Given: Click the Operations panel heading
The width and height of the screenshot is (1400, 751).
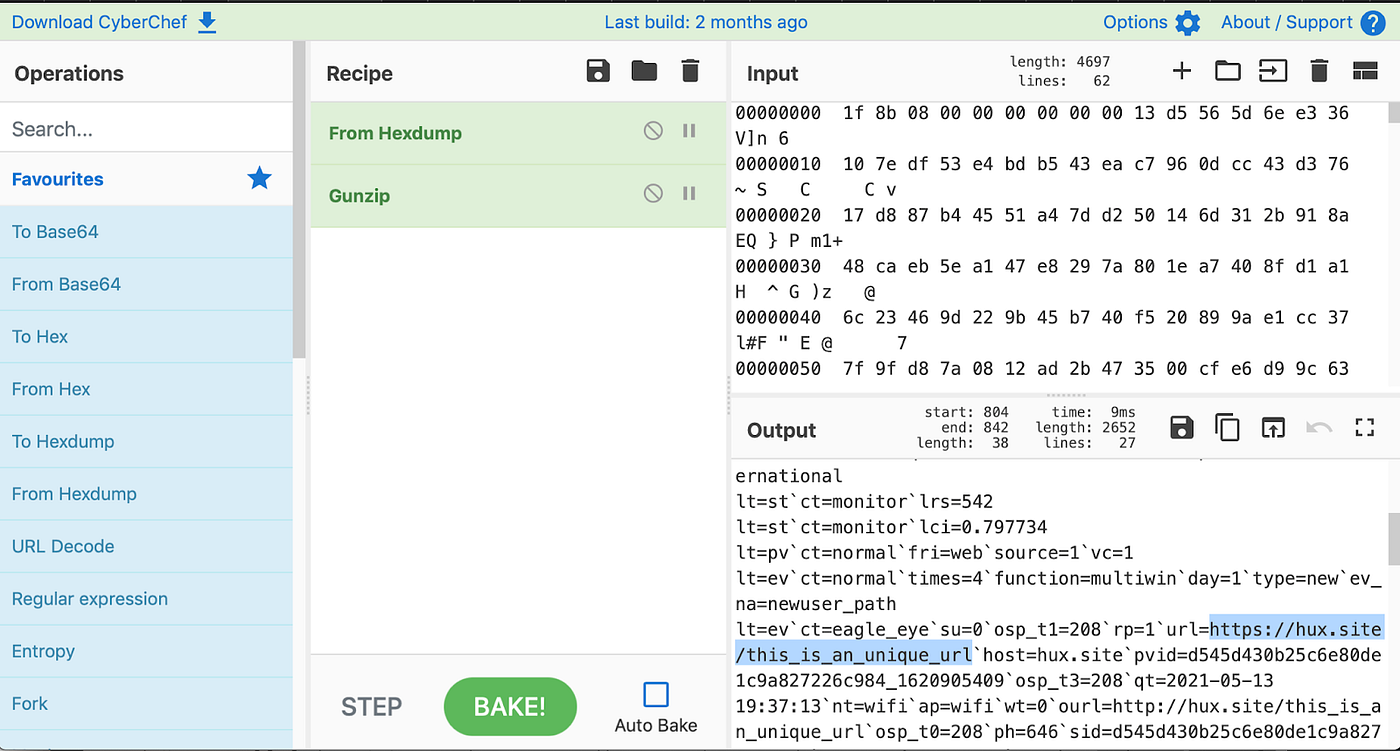Looking at the screenshot, I should pyautogui.click(x=69, y=73).
